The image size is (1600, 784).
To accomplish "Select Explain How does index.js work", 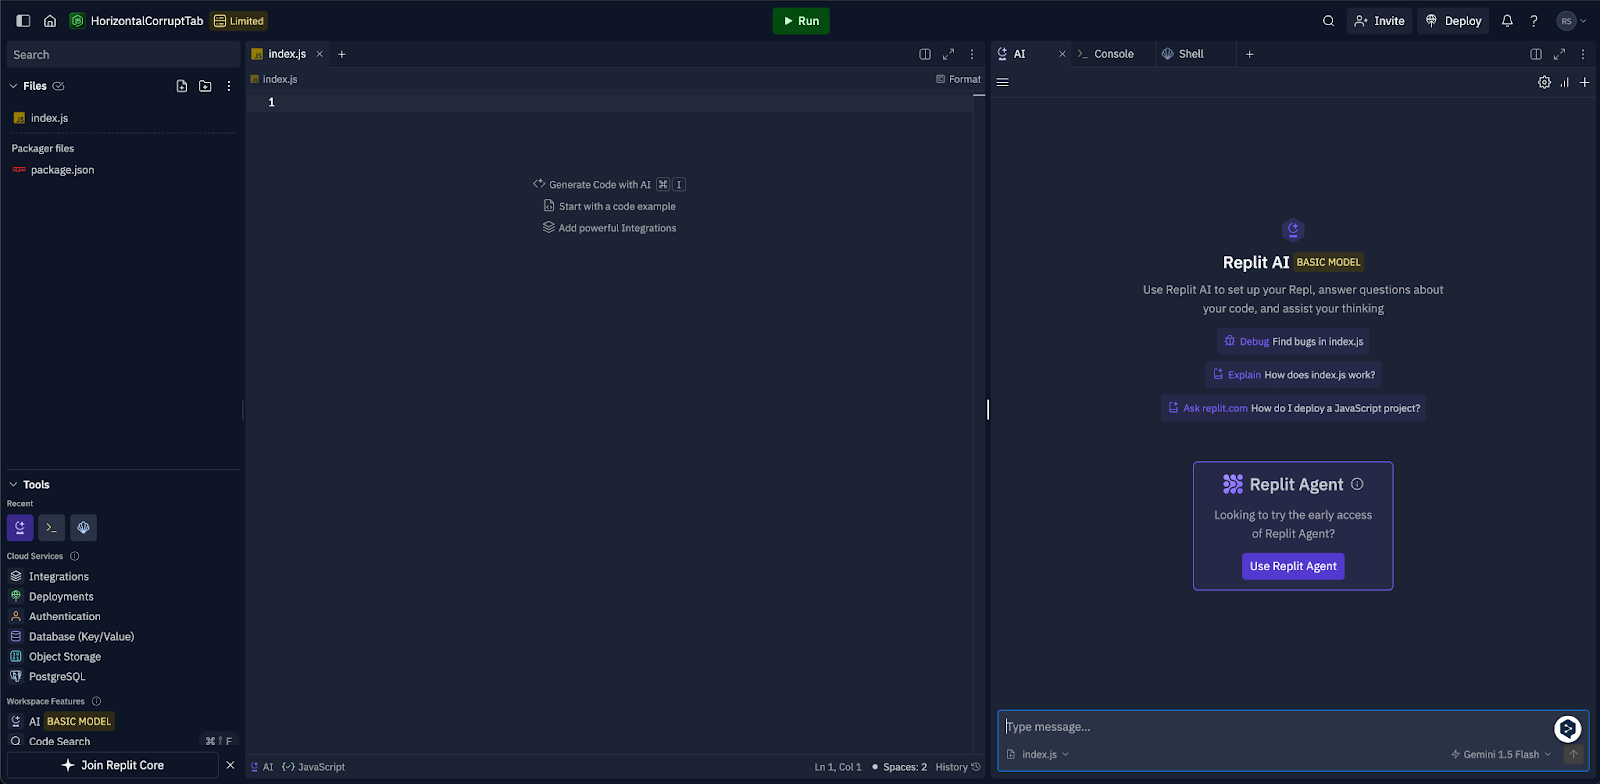I will tap(1293, 375).
